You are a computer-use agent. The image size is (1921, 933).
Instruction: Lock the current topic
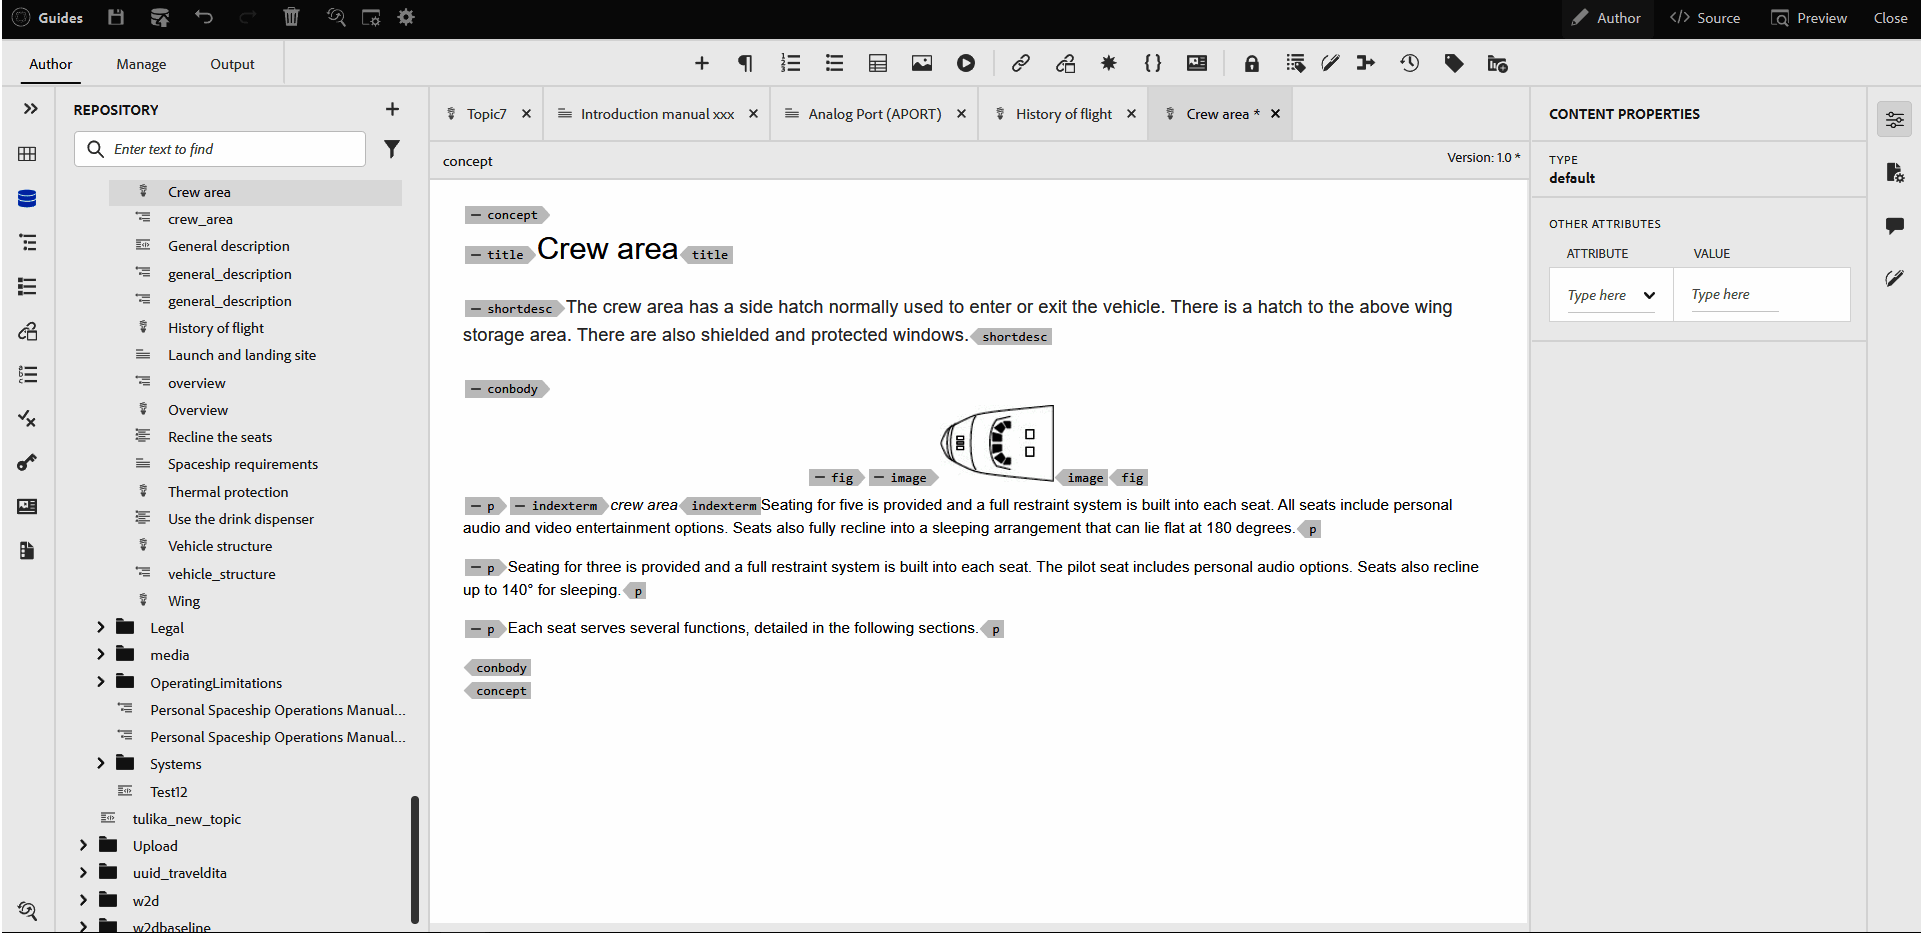point(1251,62)
